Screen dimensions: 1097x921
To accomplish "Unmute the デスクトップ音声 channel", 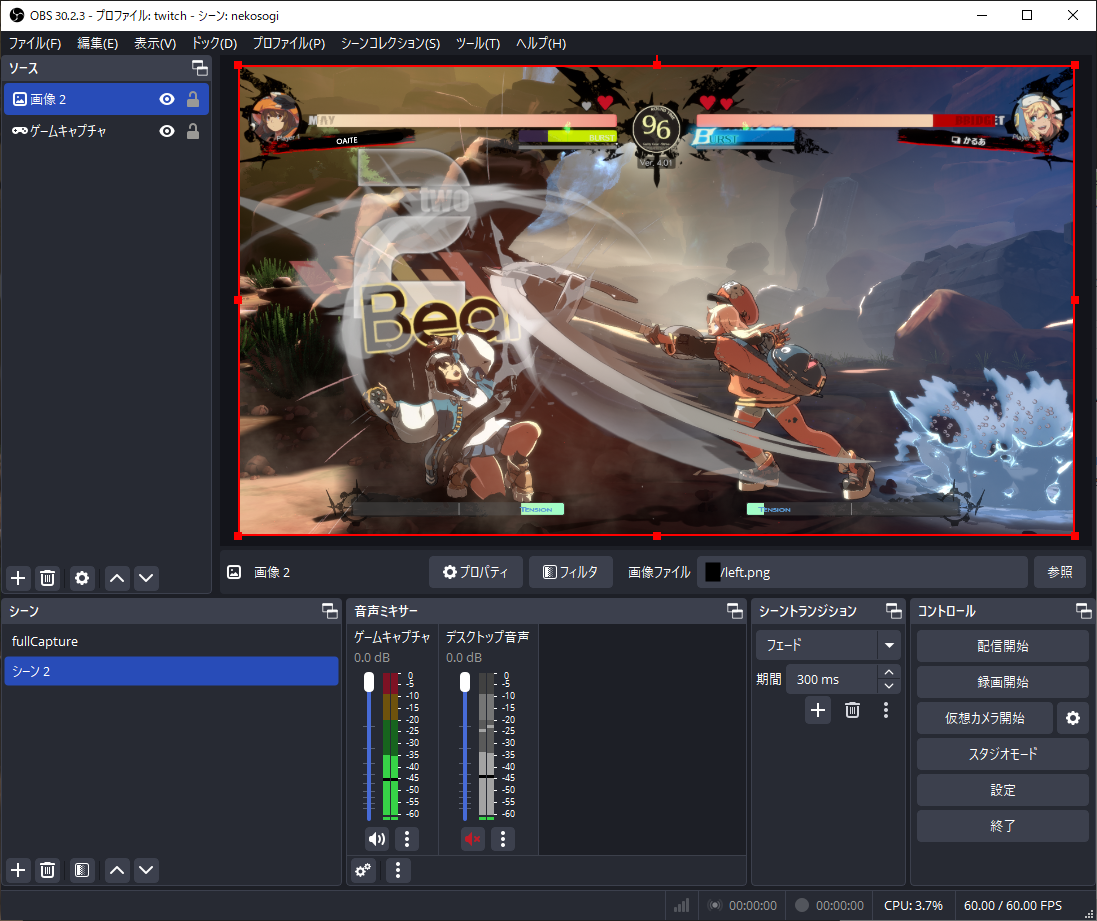I will coord(473,839).
